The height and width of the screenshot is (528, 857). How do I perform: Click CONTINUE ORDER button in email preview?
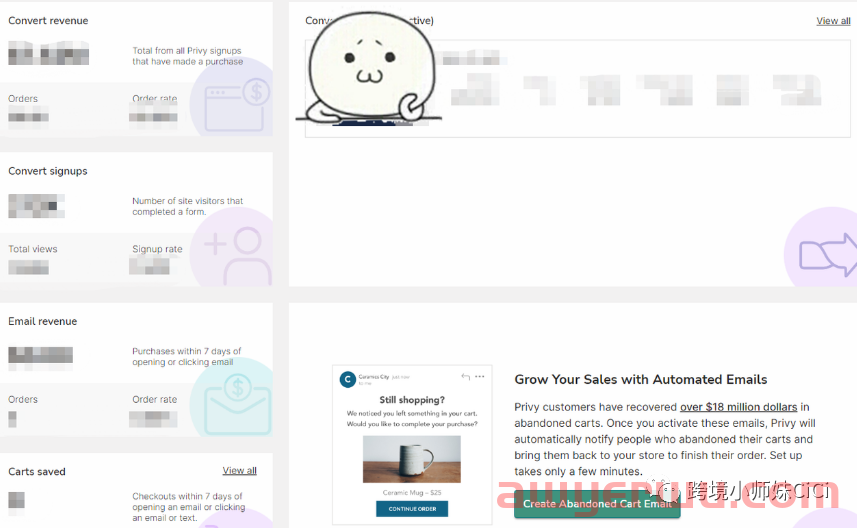pos(412,509)
